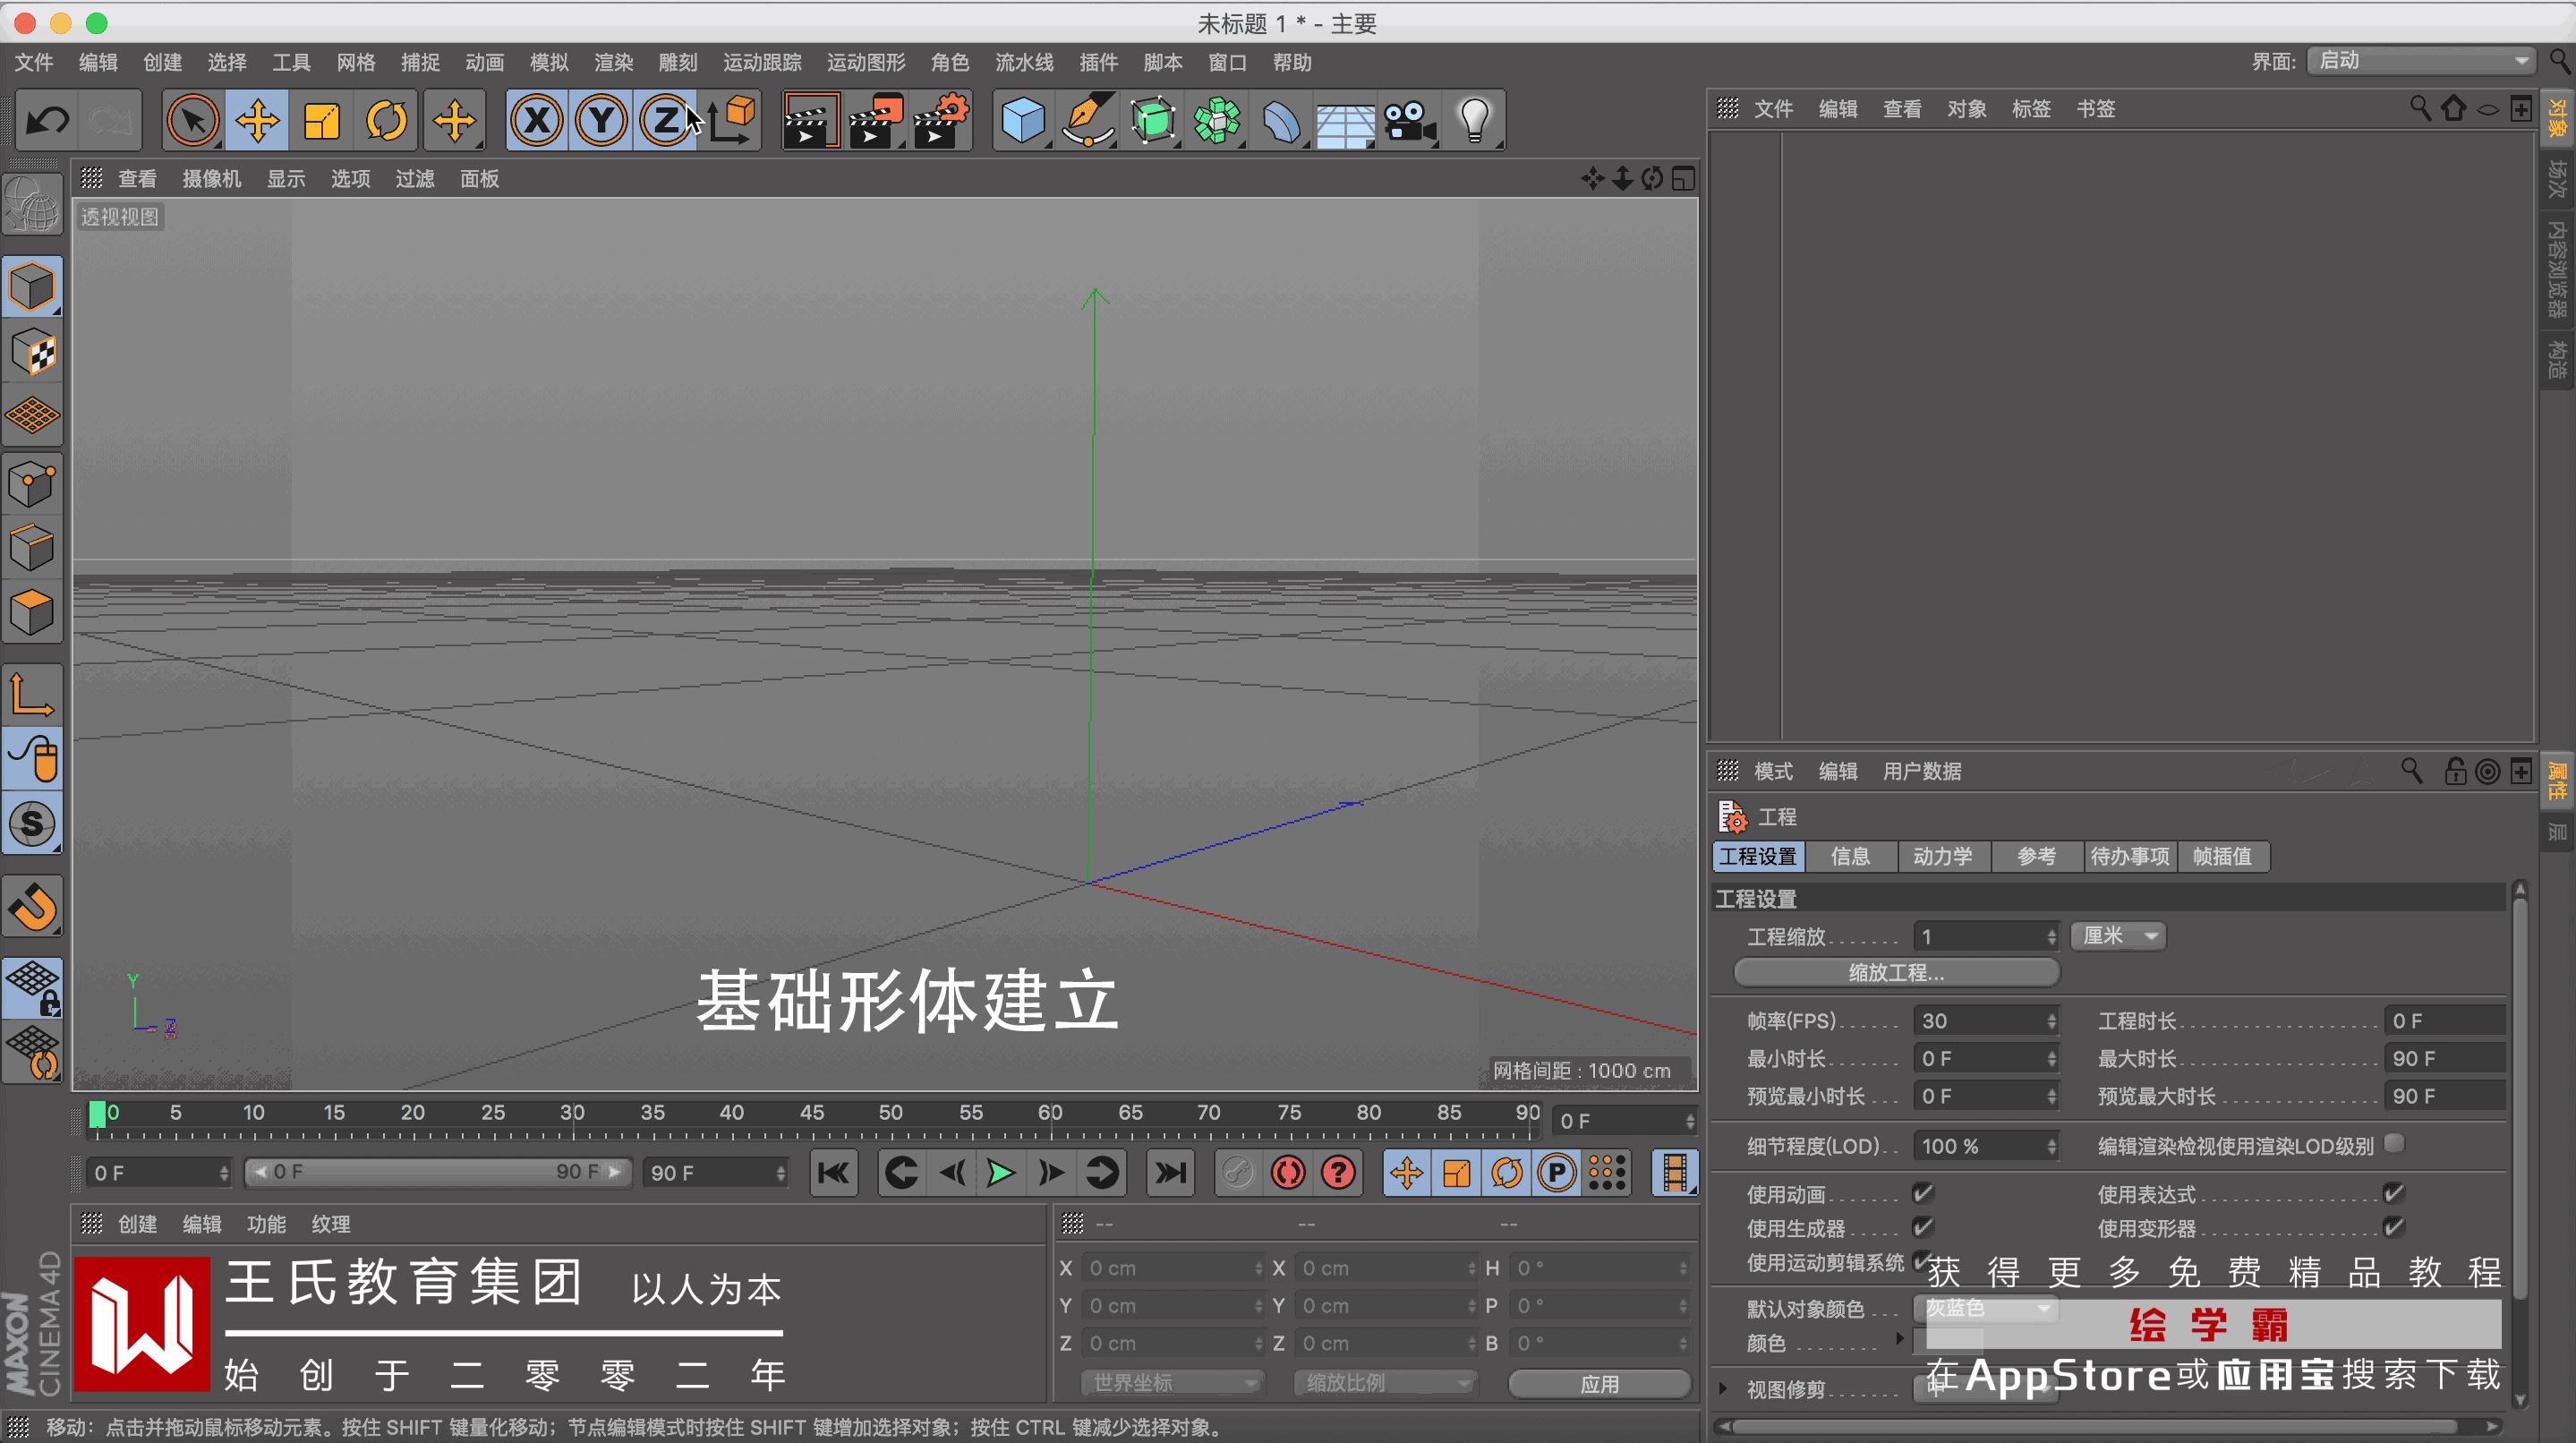Image resolution: width=2576 pixels, height=1443 pixels.
Task: Select the Rotate tool in top toolbar
Action: pyautogui.click(x=386, y=121)
